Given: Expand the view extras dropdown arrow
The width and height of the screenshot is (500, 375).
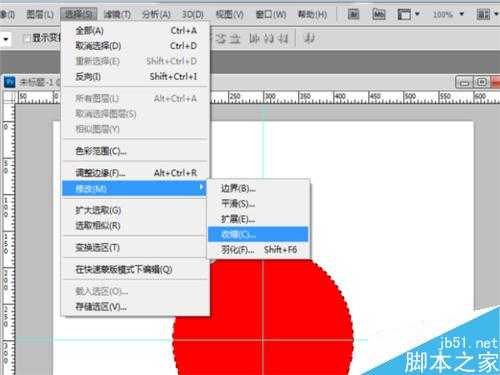Looking at the screenshot, I should coord(417,14).
